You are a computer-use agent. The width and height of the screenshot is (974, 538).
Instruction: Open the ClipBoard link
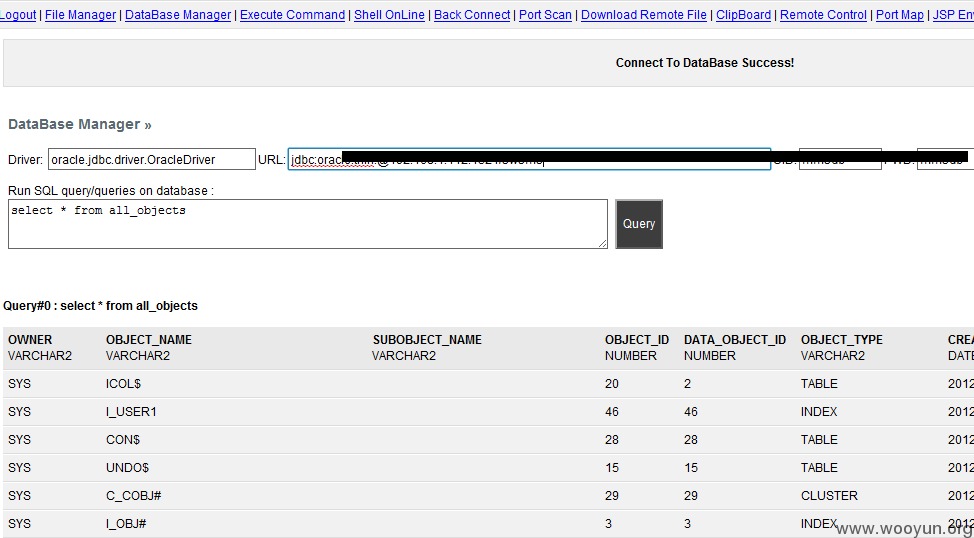tap(743, 14)
